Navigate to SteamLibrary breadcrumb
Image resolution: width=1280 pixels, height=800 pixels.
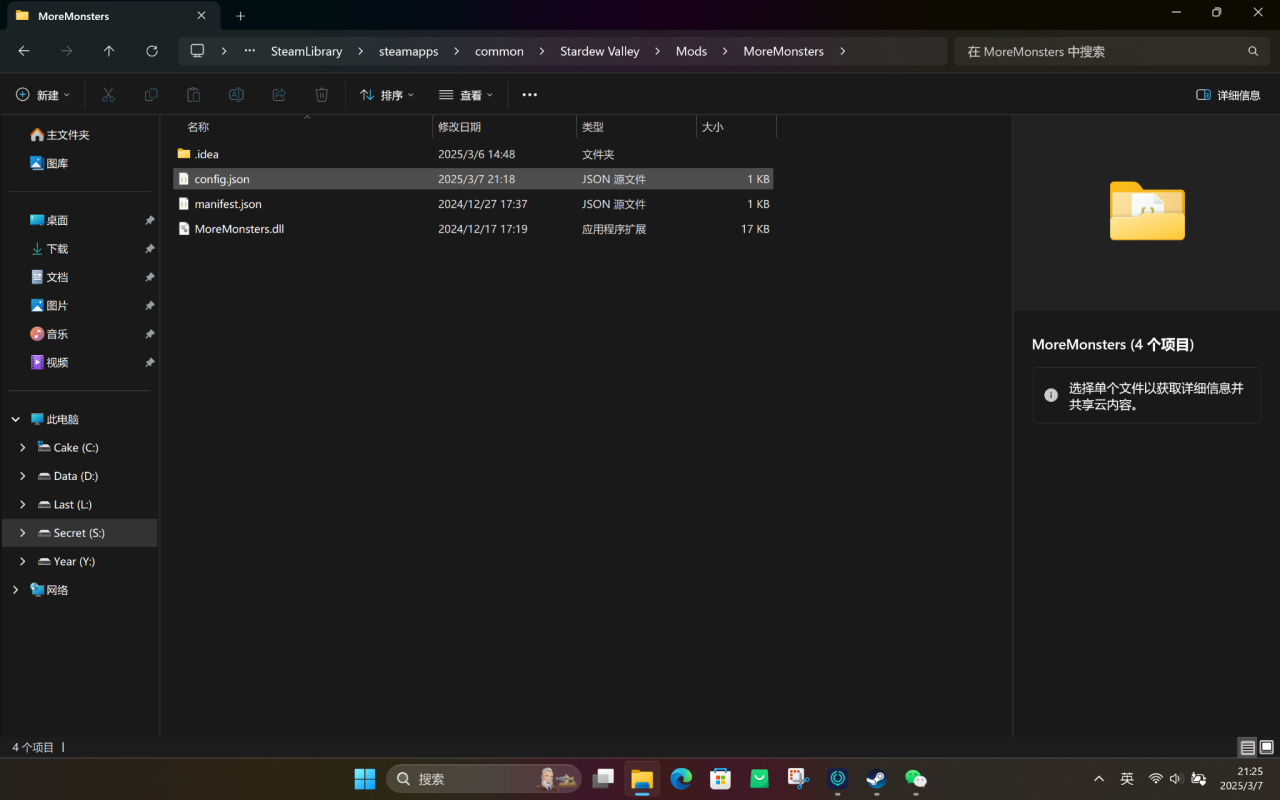(306, 51)
